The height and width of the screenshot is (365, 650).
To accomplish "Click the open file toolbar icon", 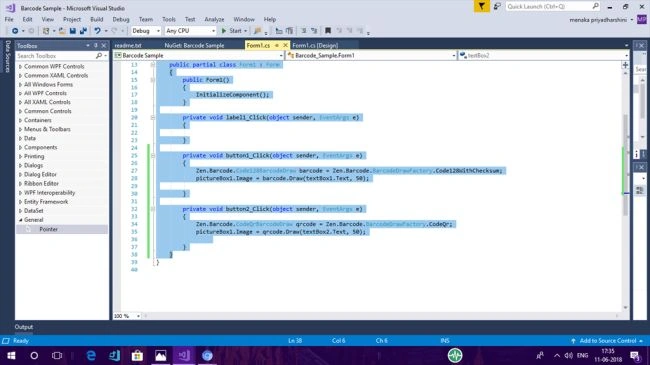I will point(62,31).
